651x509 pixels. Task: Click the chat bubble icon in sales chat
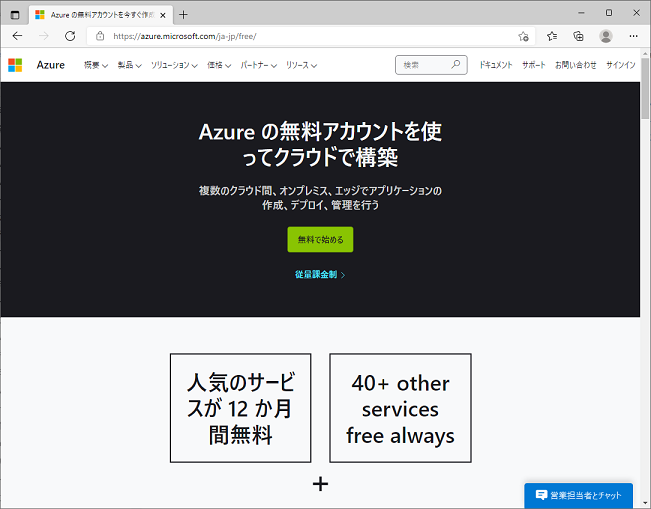click(x=541, y=494)
